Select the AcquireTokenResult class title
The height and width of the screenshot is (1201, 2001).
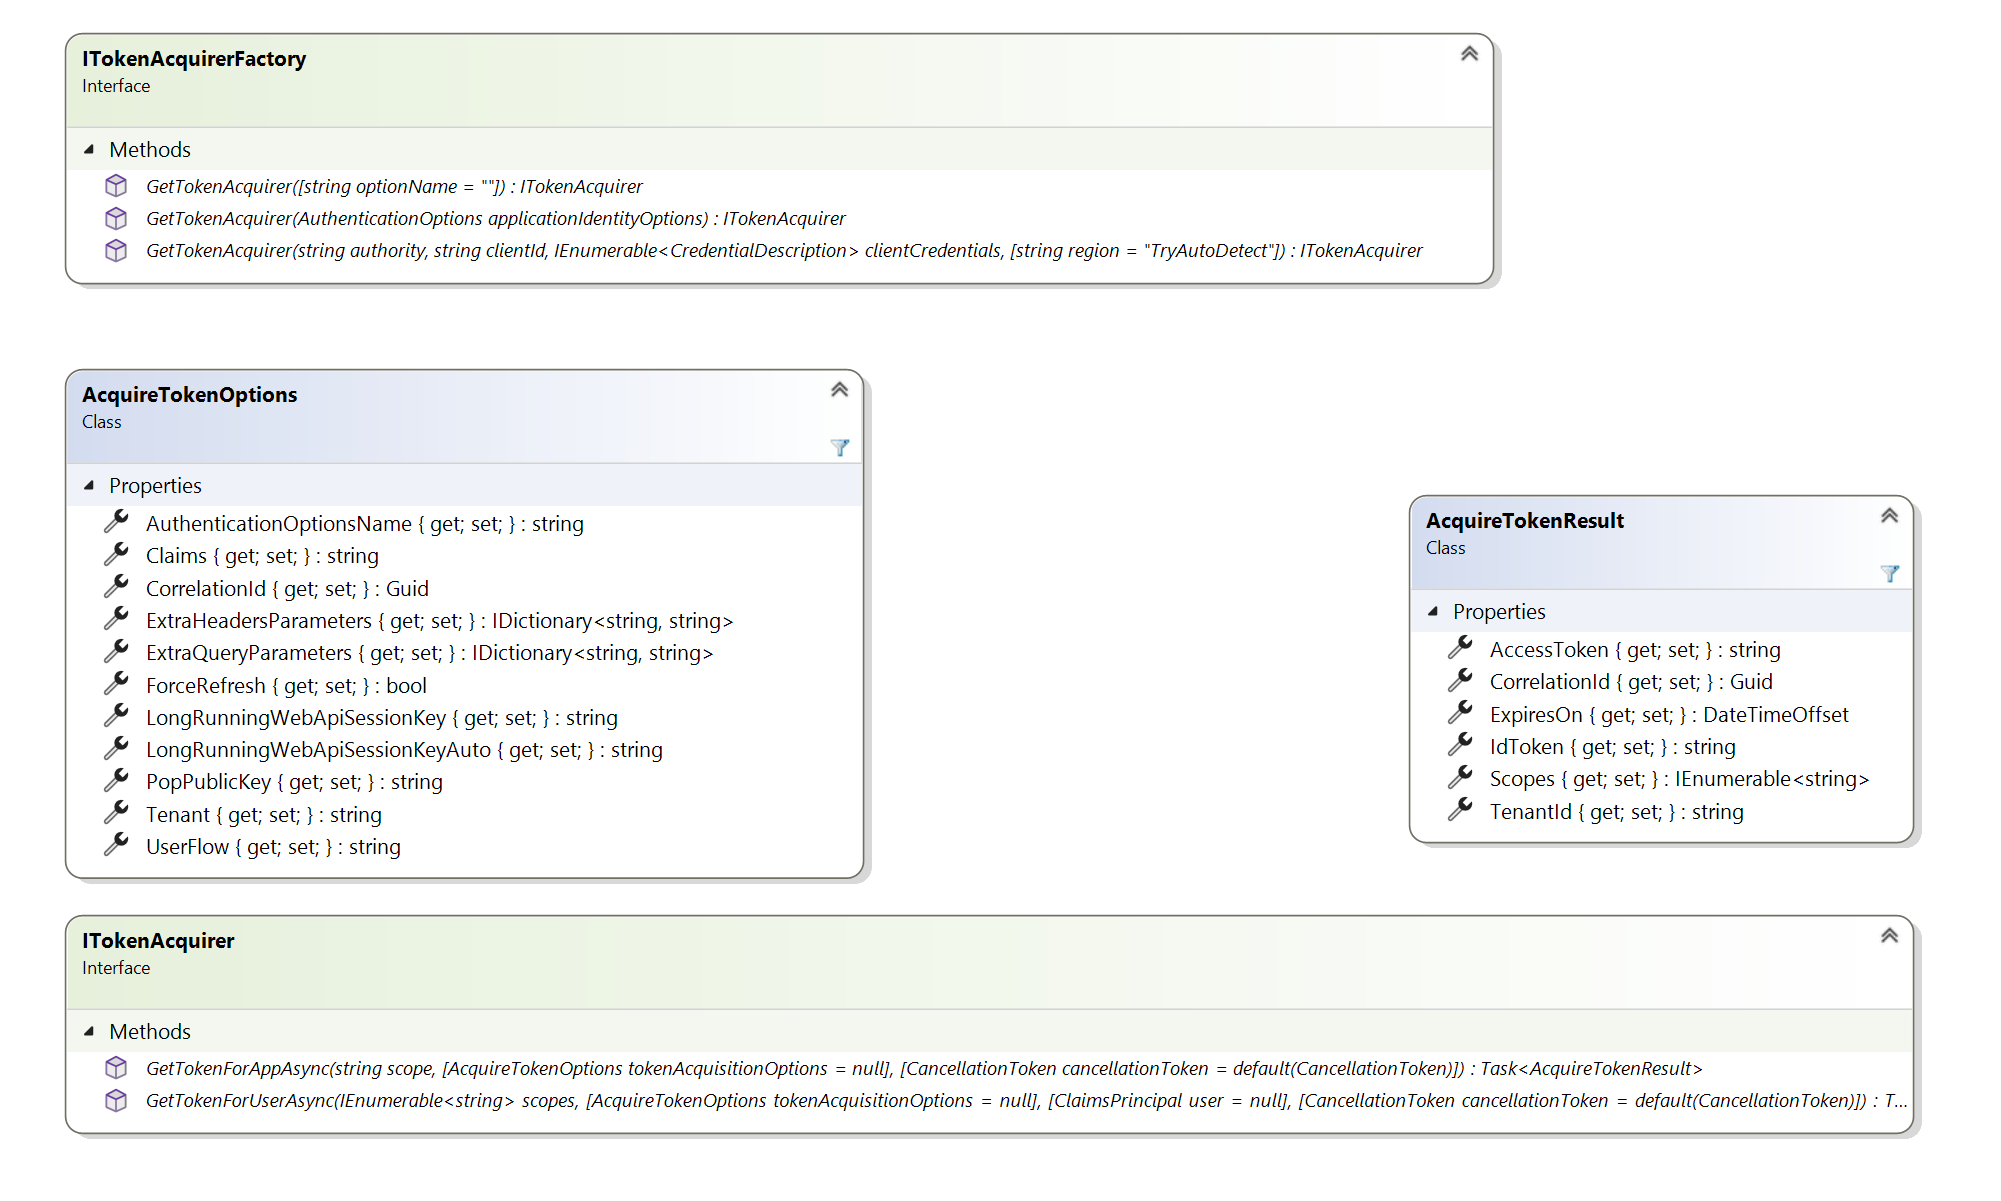pos(1524,521)
